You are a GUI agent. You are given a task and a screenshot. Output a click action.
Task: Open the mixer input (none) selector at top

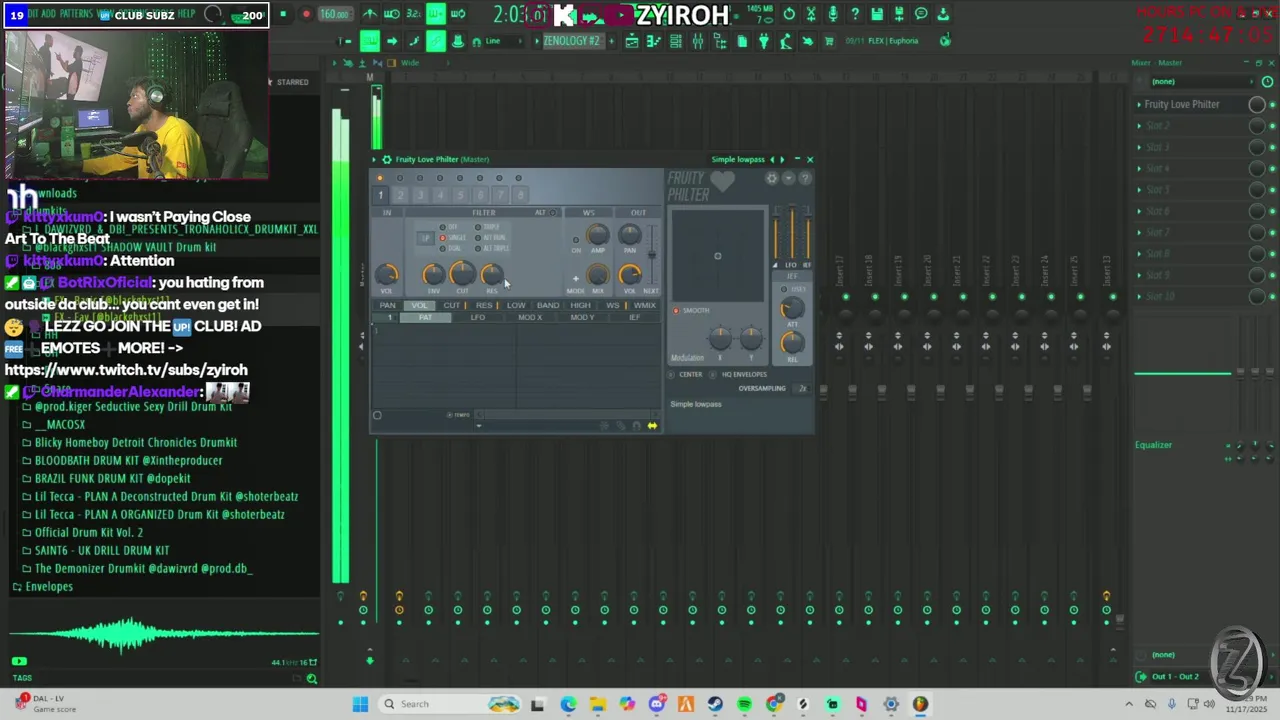(1205, 82)
